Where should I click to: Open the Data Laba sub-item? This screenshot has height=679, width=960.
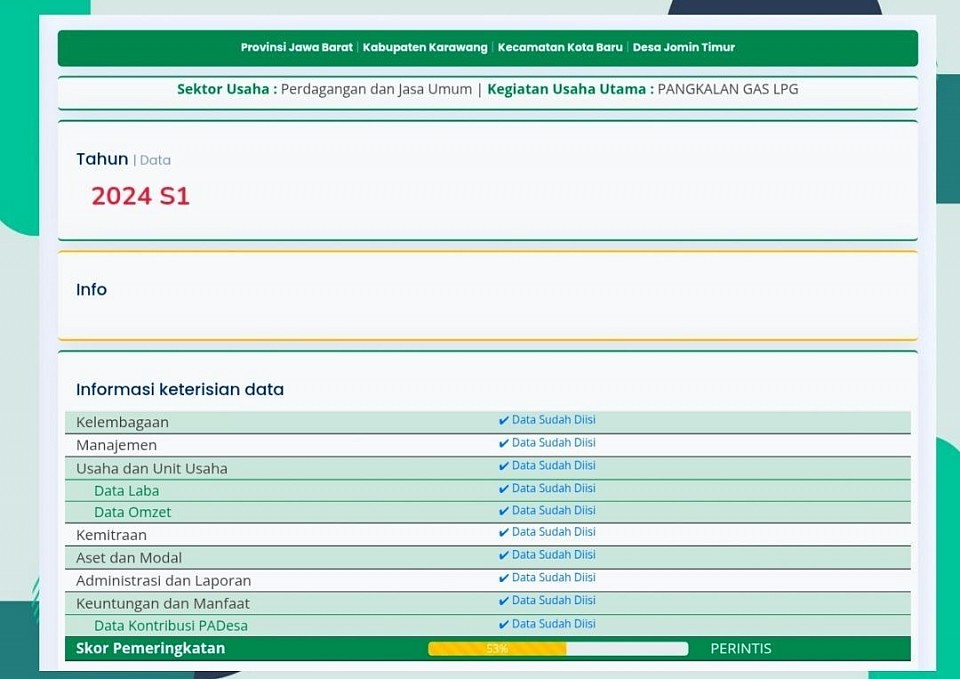click(x=127, y=491)
